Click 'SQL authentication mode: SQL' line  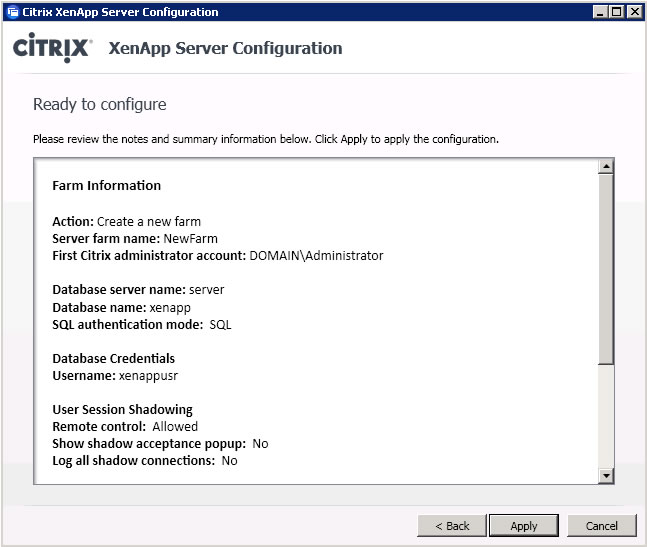tap(142, 325)
